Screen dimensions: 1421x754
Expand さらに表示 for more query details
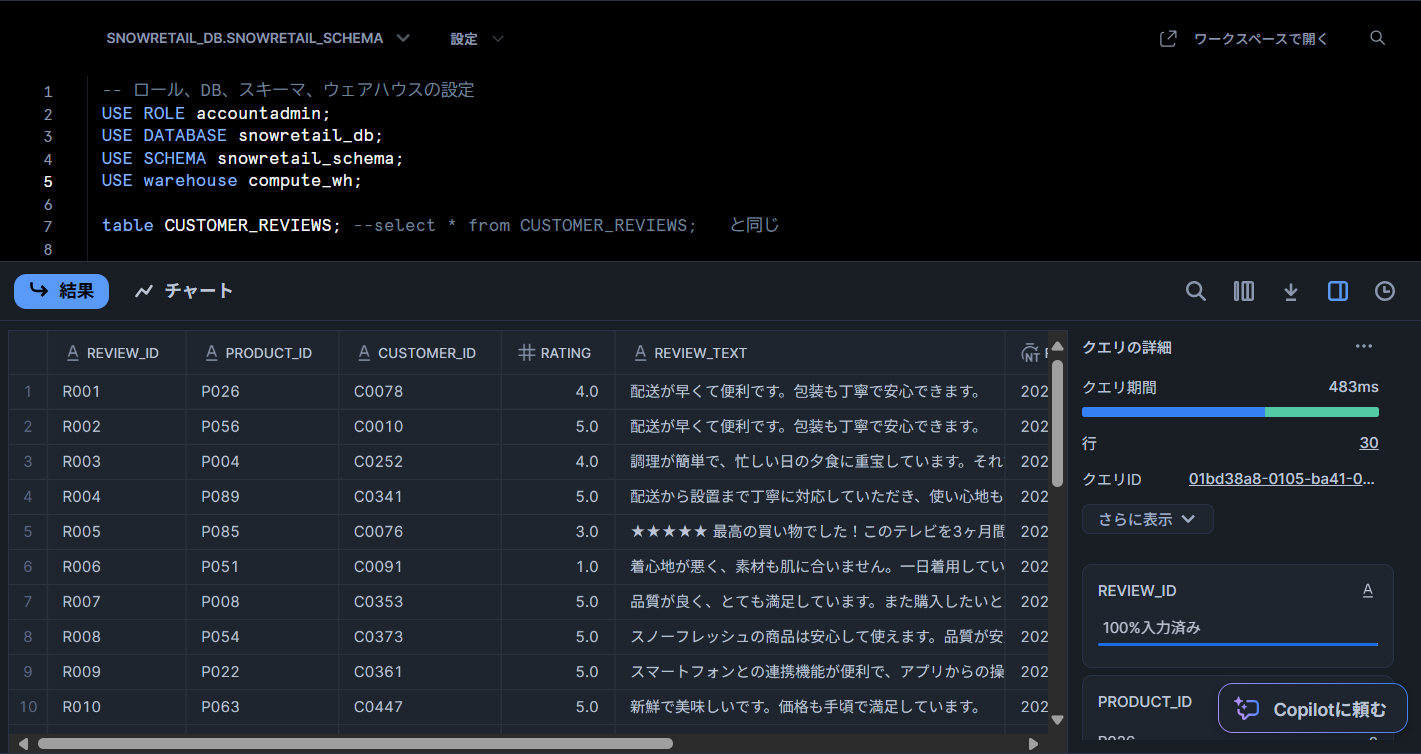click(x=1147, y=519)
